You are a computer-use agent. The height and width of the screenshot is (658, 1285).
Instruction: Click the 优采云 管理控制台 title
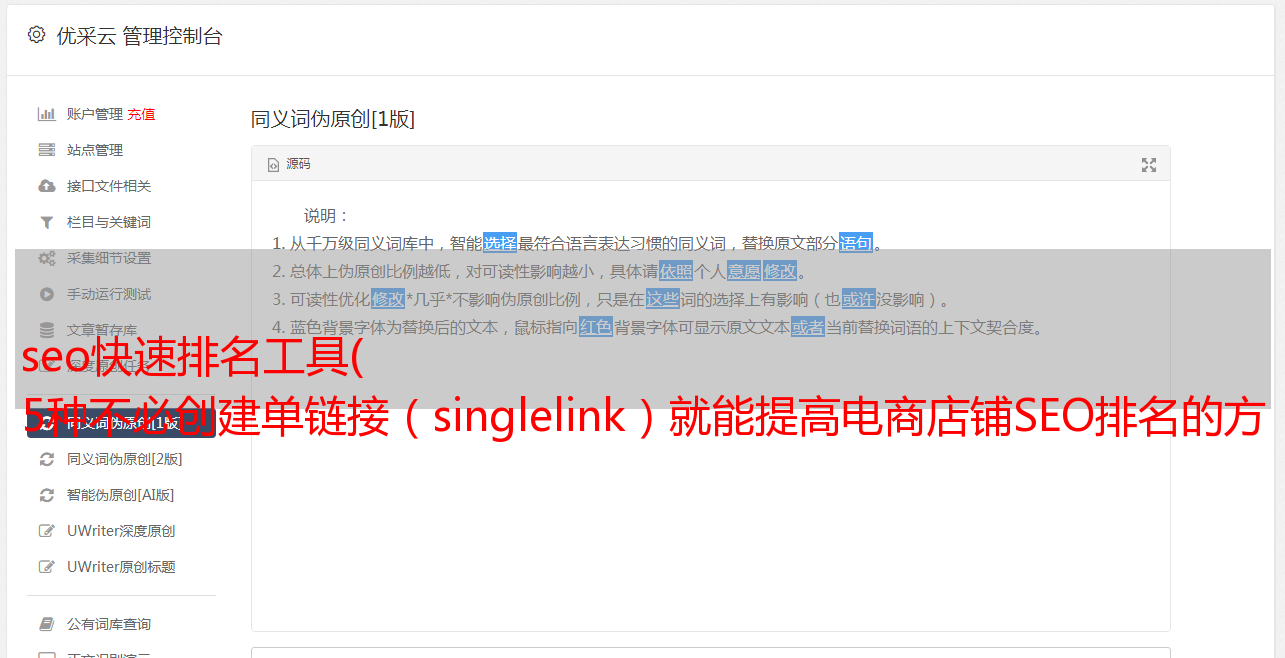pyautogui.click(x=139, y=36)
